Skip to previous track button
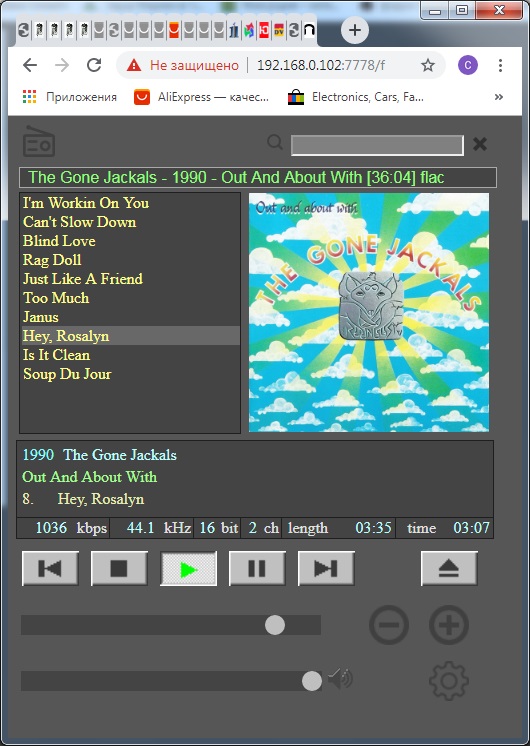The height and width of the screenshot is (746, 530). [x=50, y=569]
